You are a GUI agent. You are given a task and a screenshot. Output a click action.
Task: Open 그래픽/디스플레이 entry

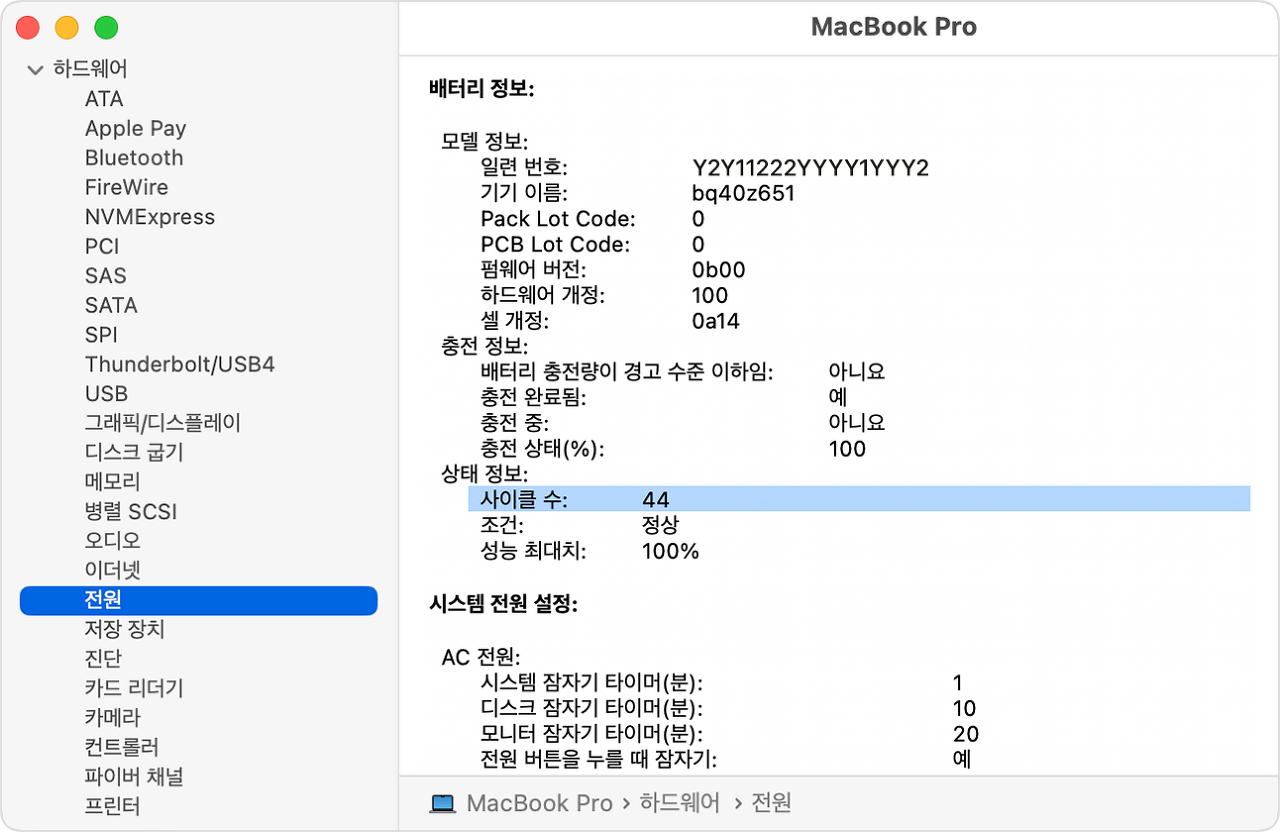coord(163,423)
